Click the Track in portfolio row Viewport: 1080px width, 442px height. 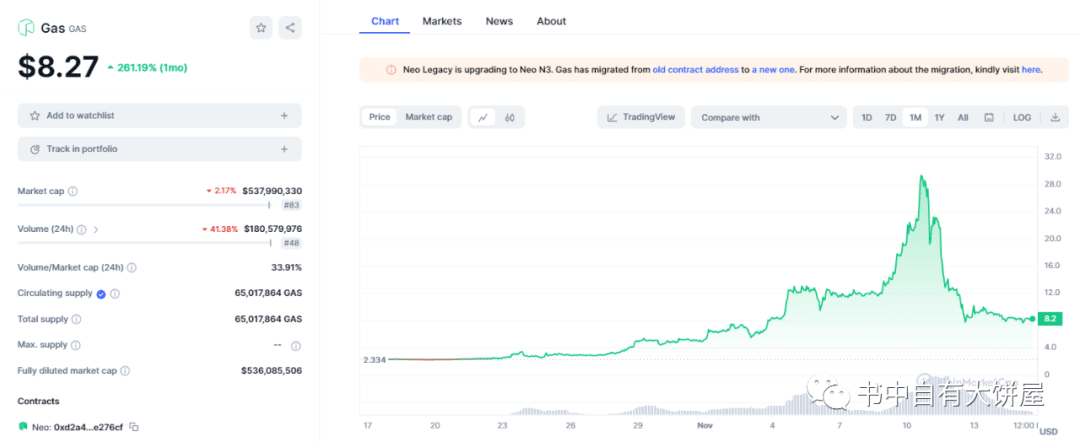tap(159, 149)
